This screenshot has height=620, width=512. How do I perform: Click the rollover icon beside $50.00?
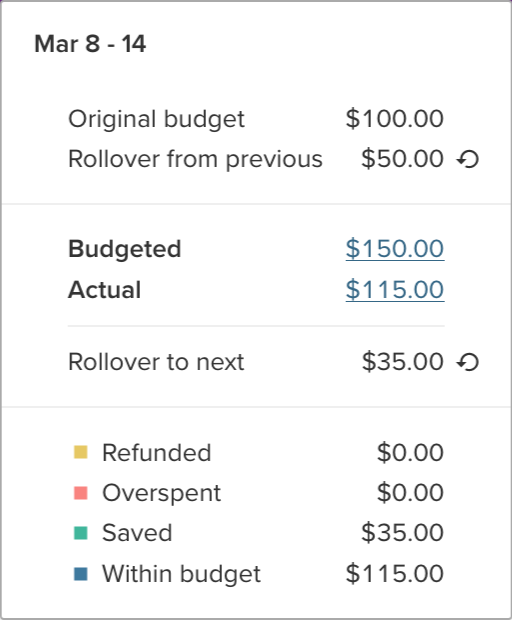468,160
